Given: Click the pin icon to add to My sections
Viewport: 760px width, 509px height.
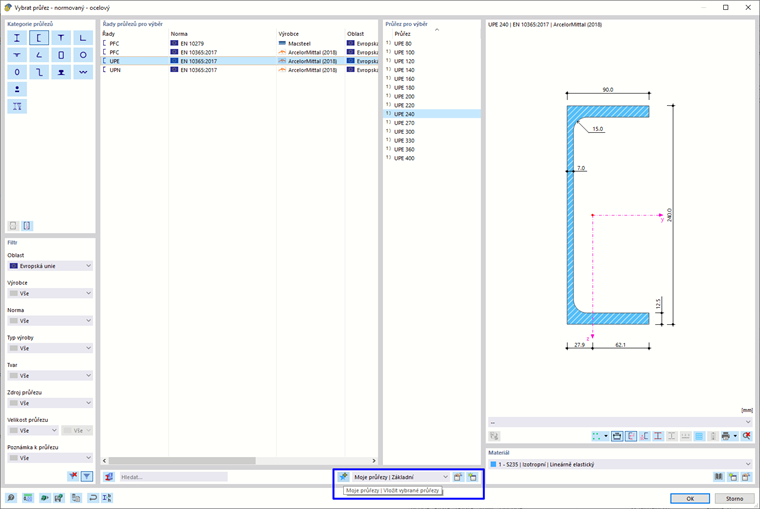Looking at the screenshot, I should point(344,477).
